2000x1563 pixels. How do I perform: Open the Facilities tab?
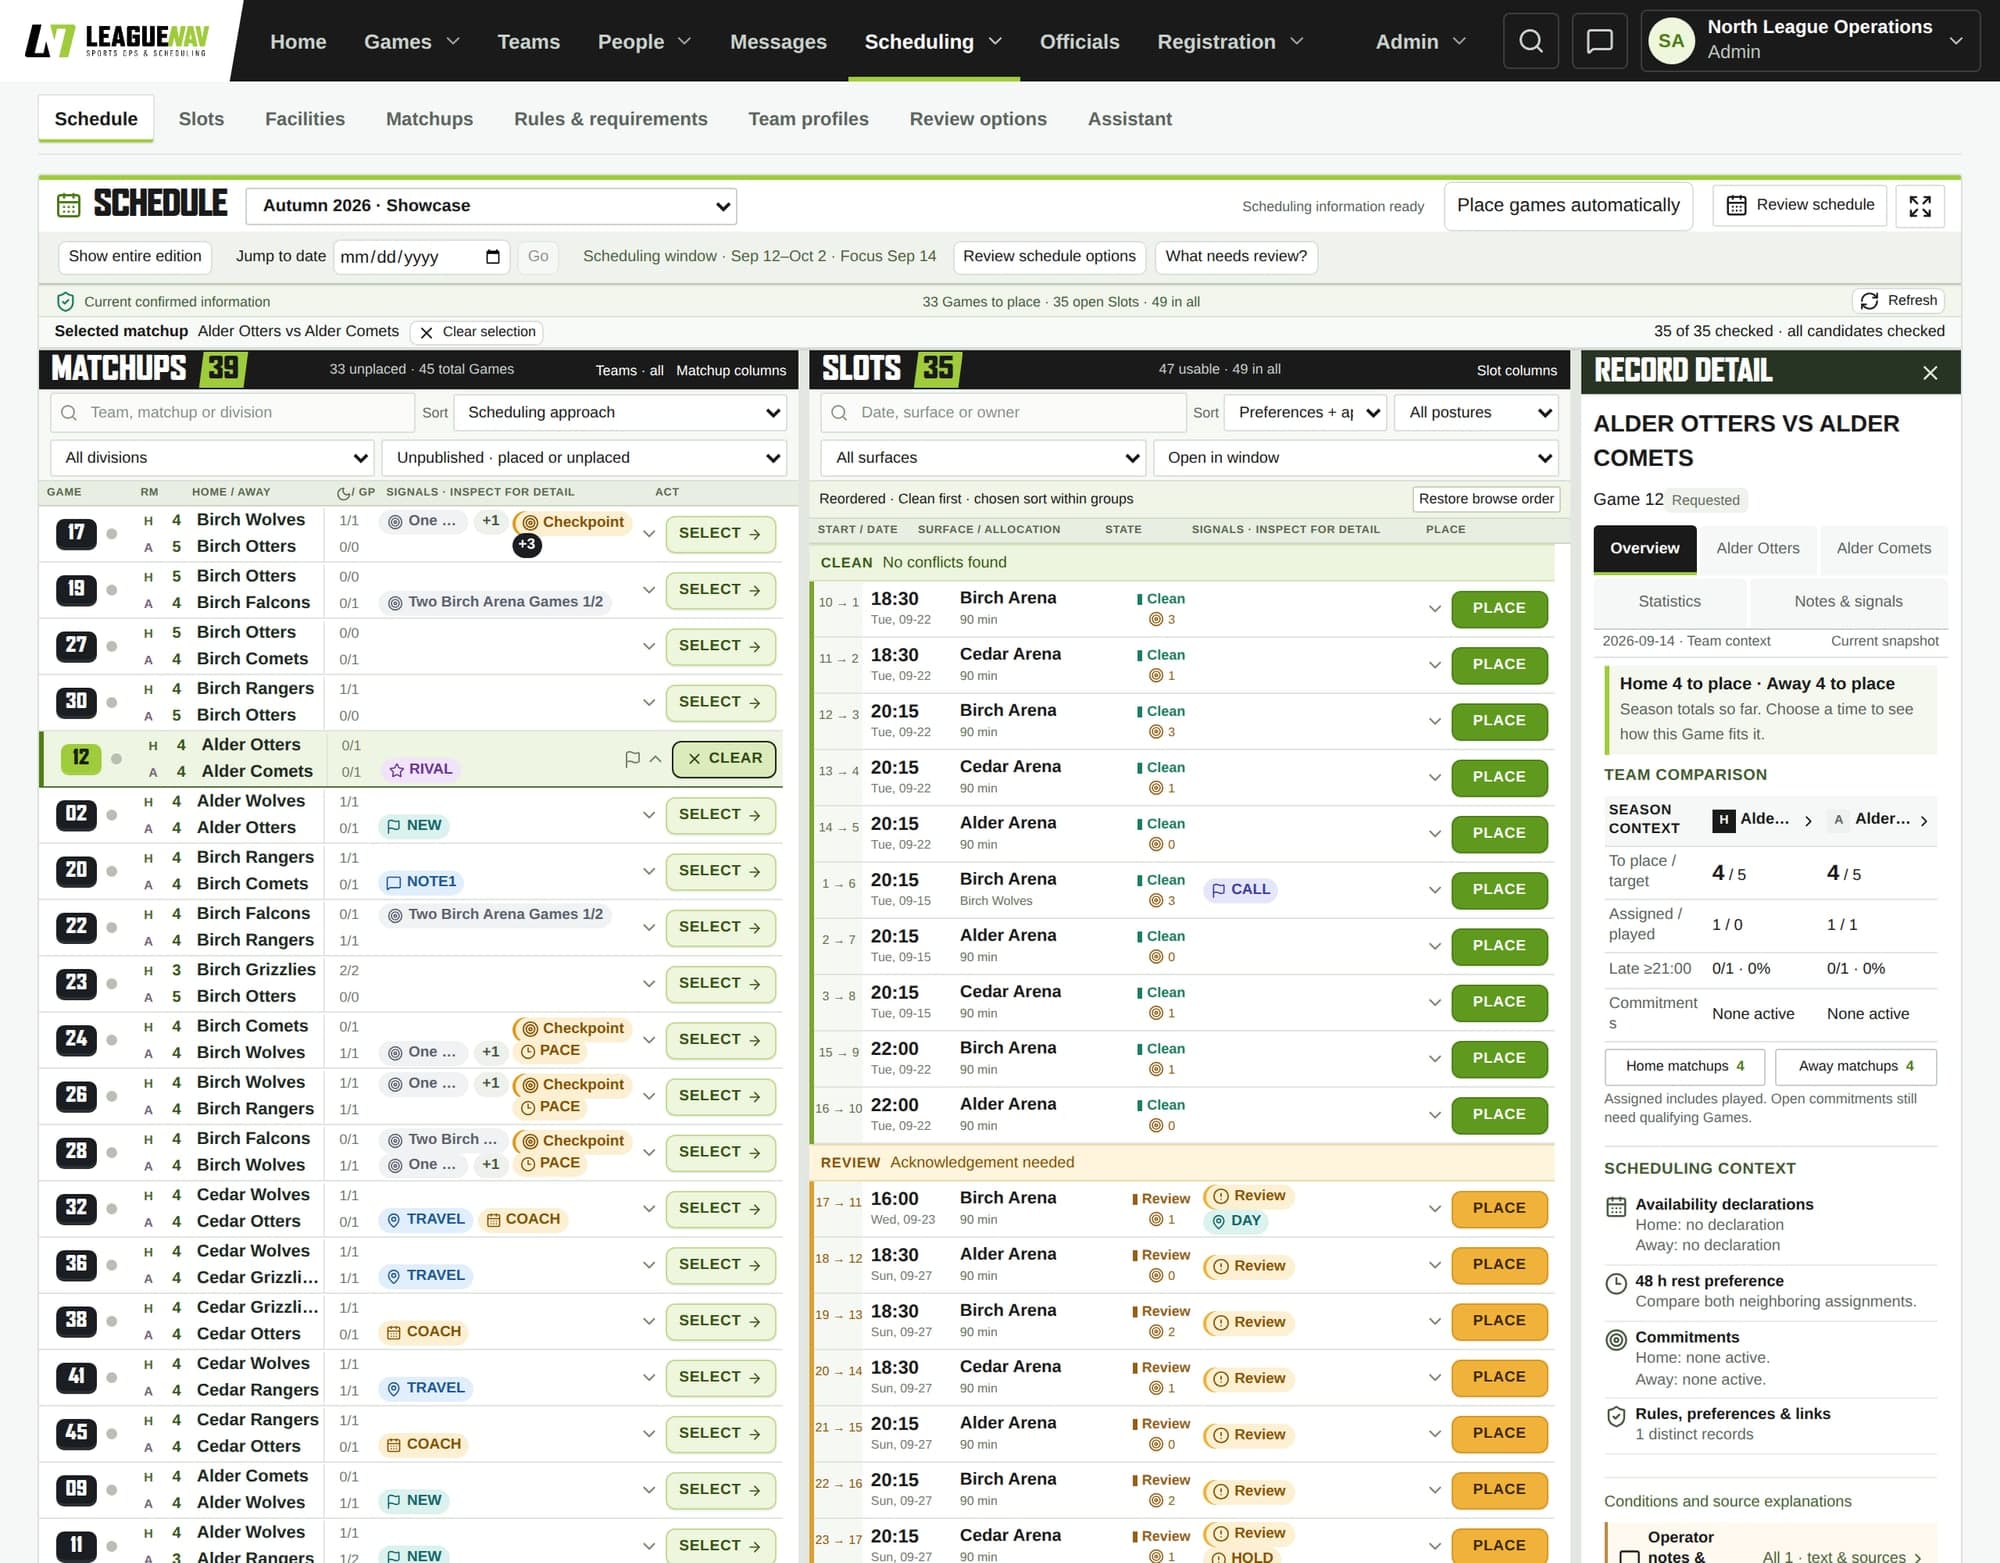[305, 119]
